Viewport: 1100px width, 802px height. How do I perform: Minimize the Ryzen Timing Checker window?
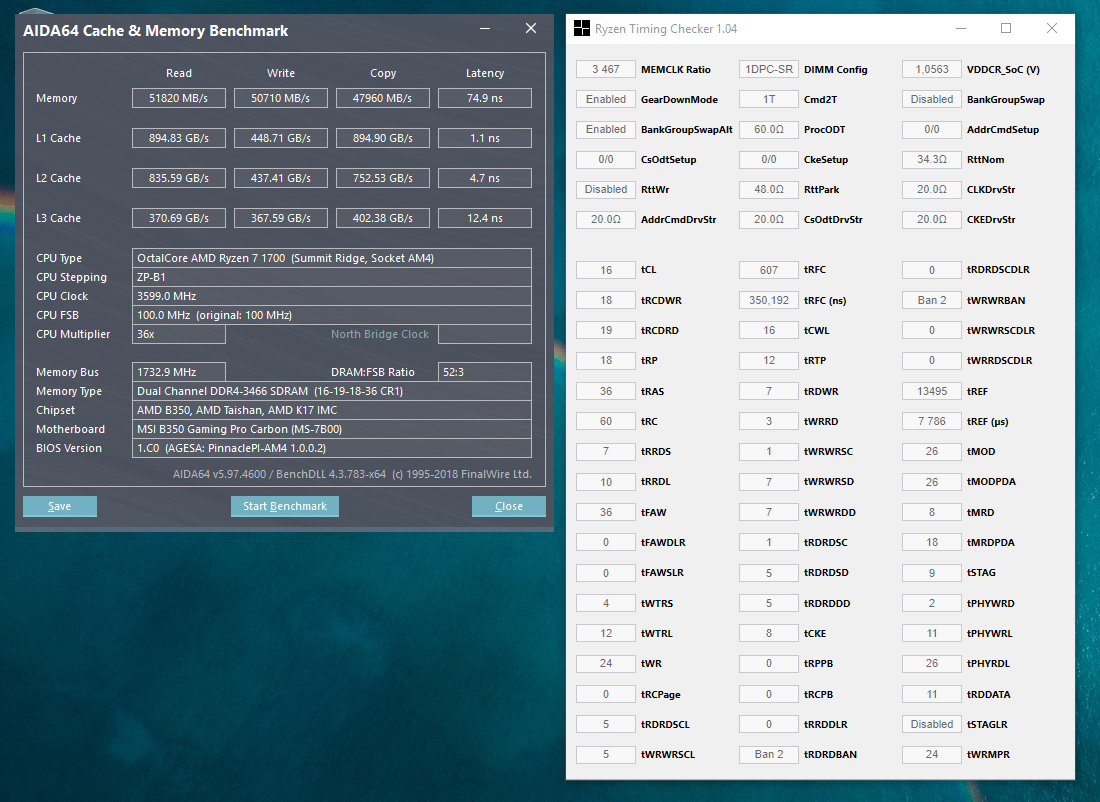pos(961,28)
